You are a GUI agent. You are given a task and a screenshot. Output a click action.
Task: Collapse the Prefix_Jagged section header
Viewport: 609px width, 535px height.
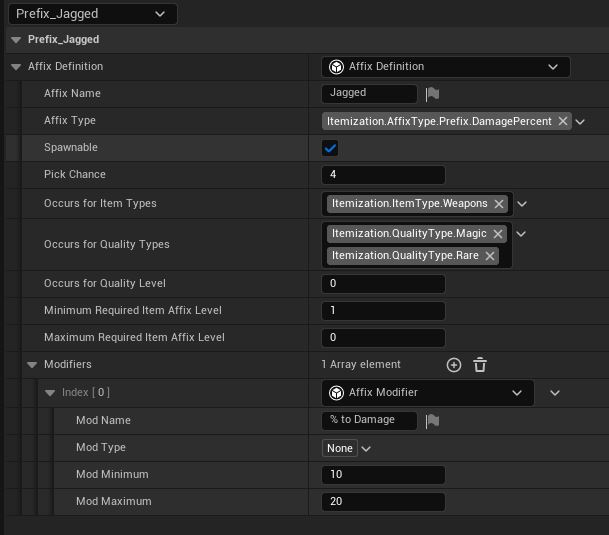click(16, 40)
